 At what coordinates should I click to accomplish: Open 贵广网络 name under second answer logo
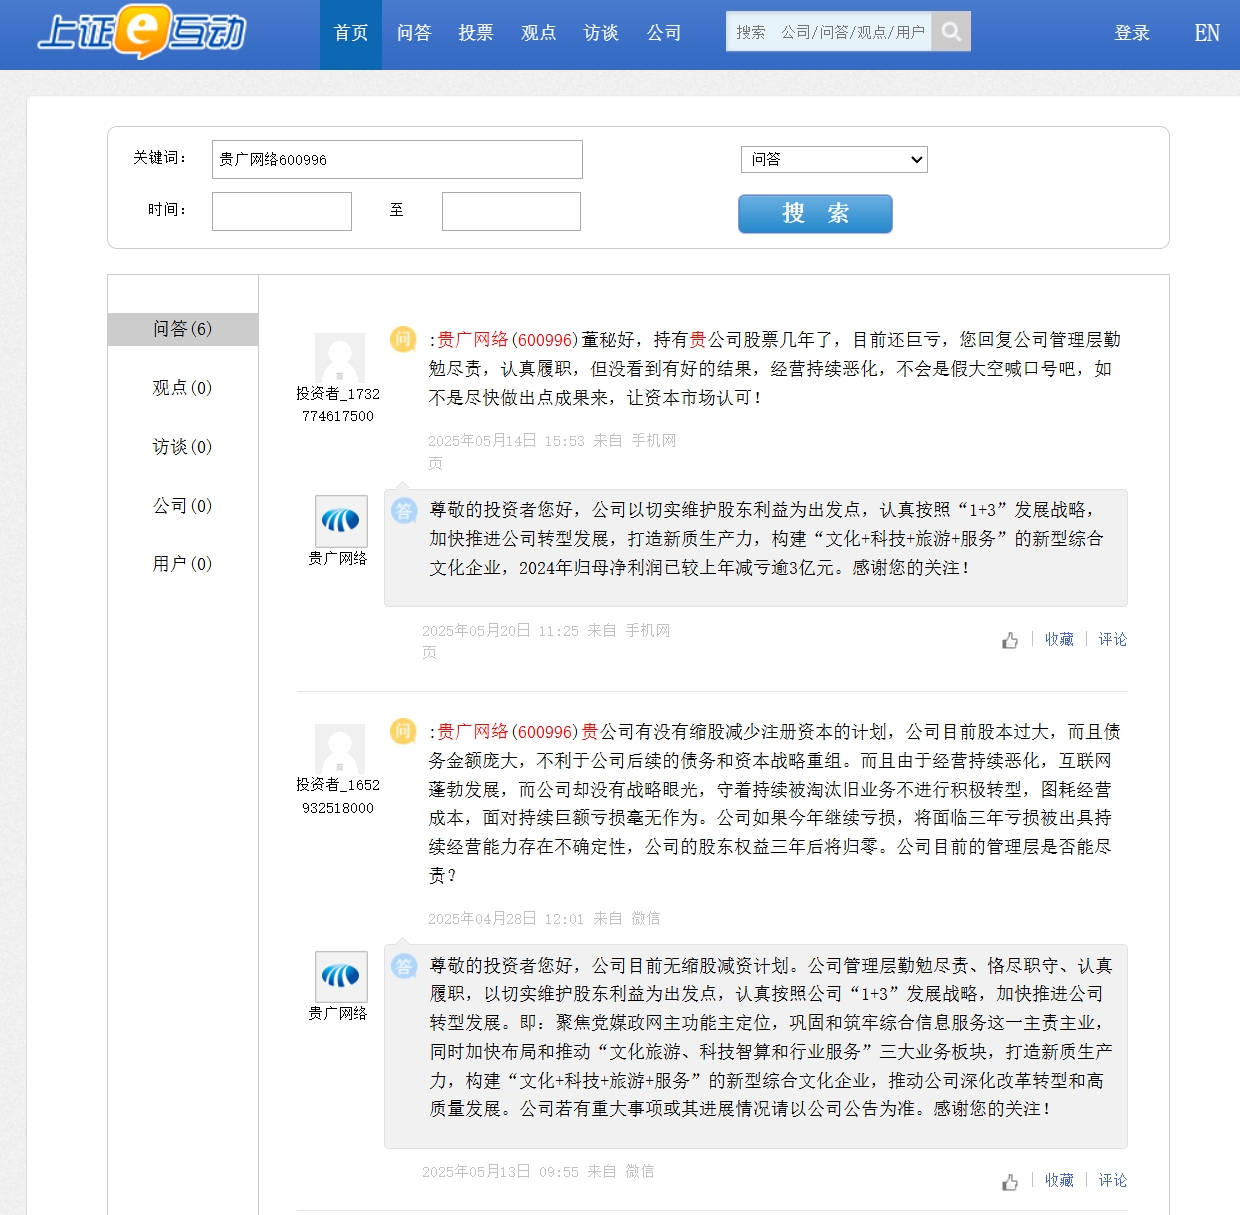click(338, 1014)
